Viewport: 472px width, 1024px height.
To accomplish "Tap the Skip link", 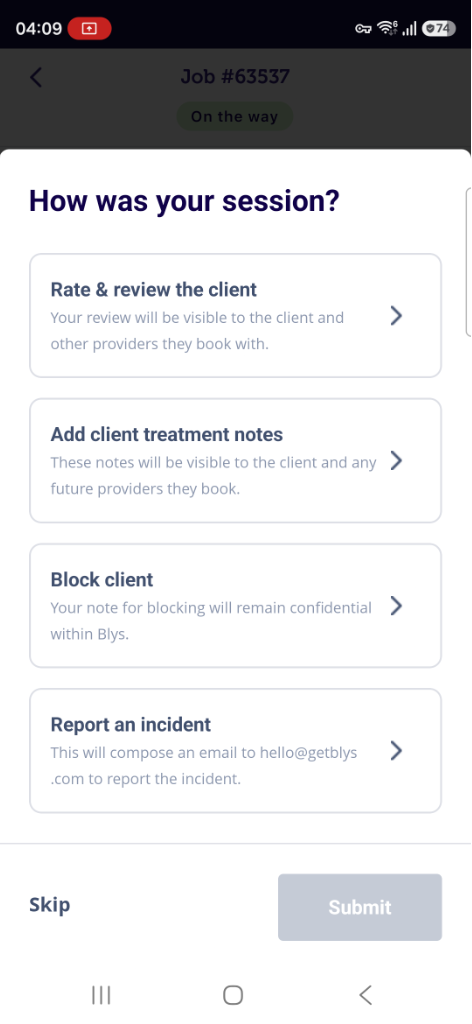I will click(x=50, y=905).
